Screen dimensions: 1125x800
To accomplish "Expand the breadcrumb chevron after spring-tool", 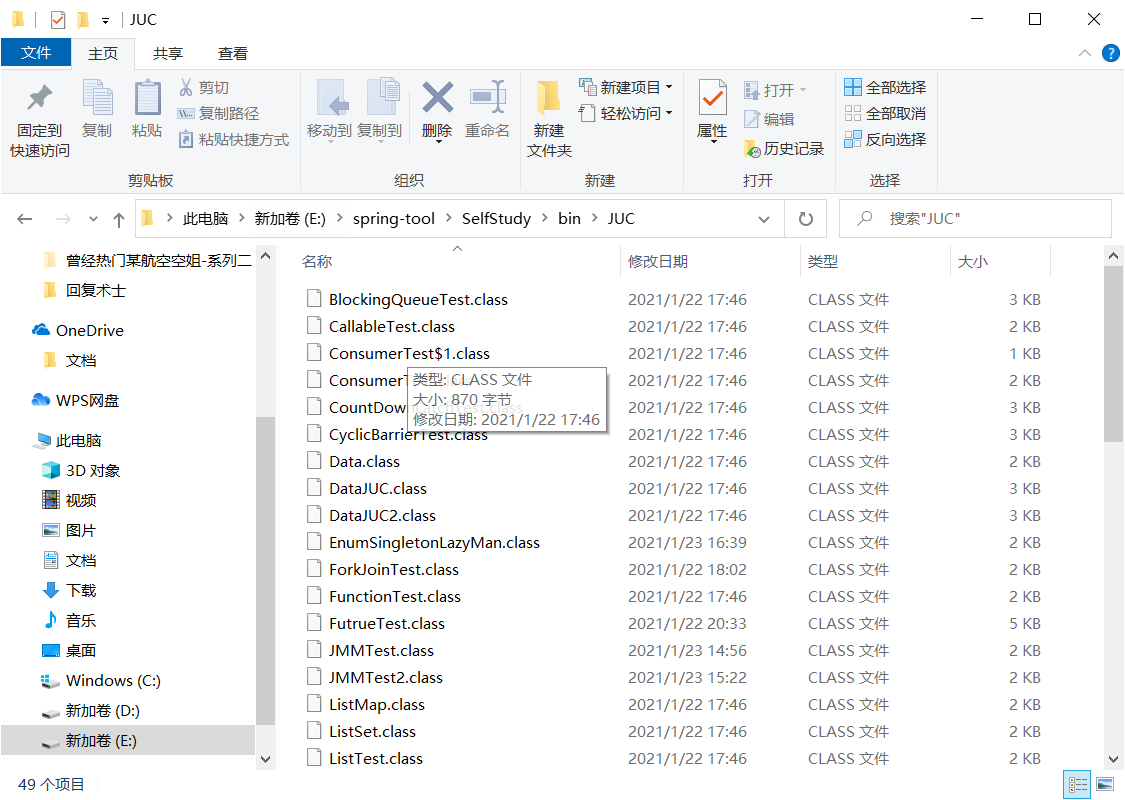I will pos(448,218).
